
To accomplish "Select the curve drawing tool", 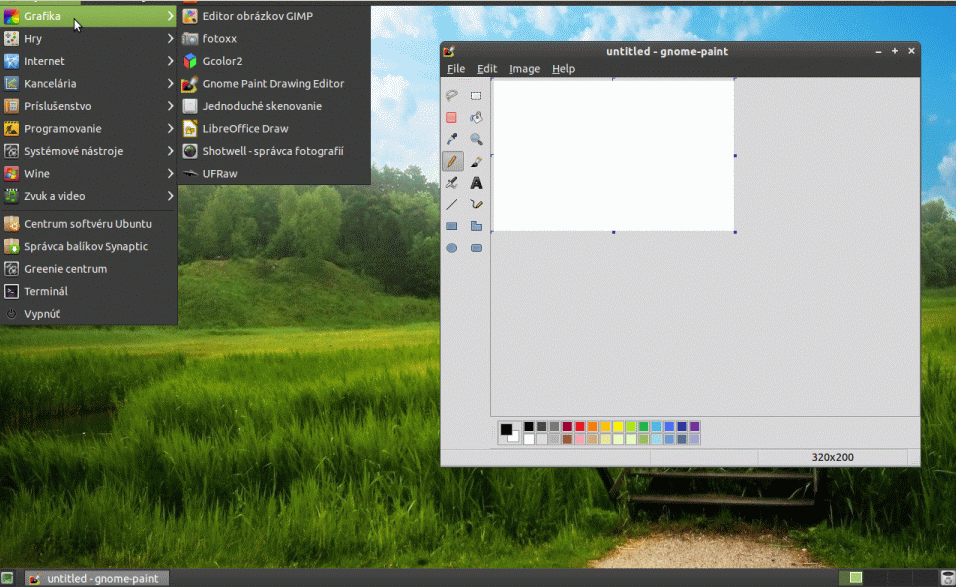I will (x=476, y=204).
